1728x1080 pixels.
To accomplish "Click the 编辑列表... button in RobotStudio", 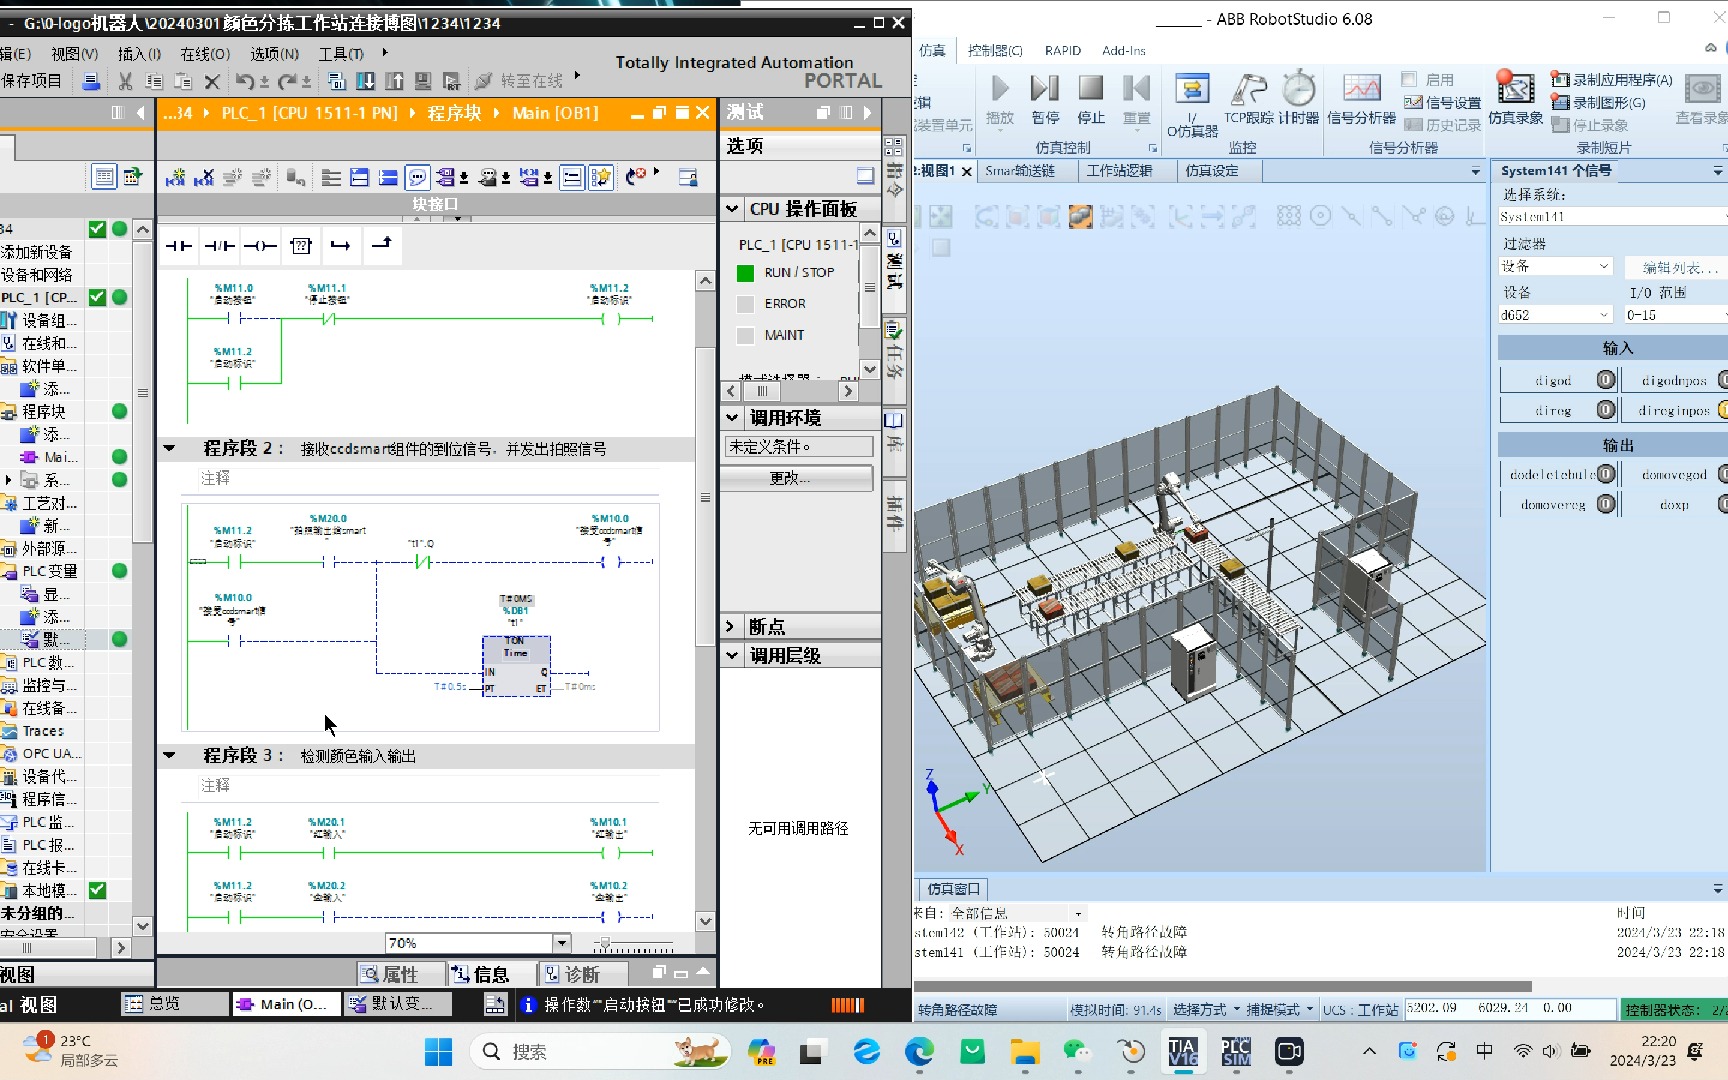I will click(1678, 267).
